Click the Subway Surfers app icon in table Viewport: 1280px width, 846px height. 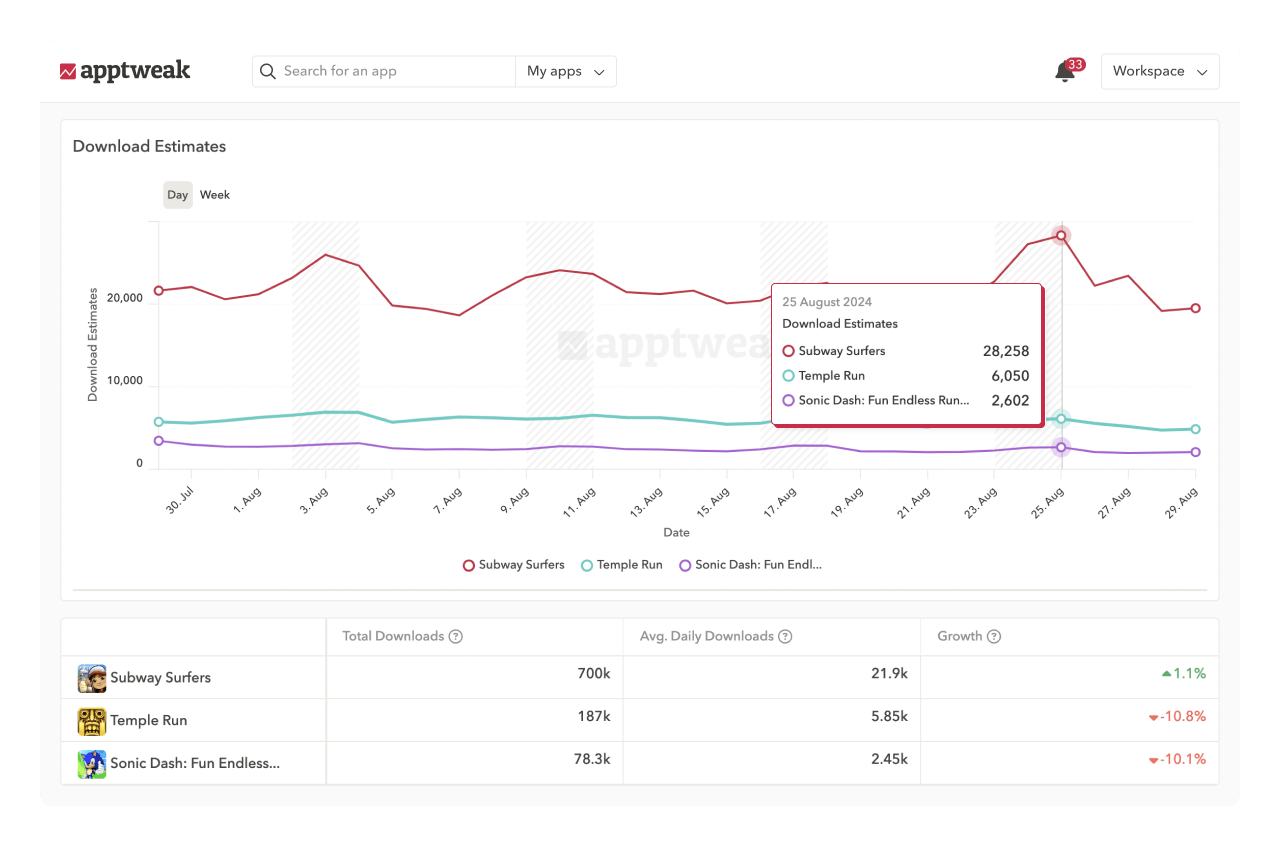91,677
